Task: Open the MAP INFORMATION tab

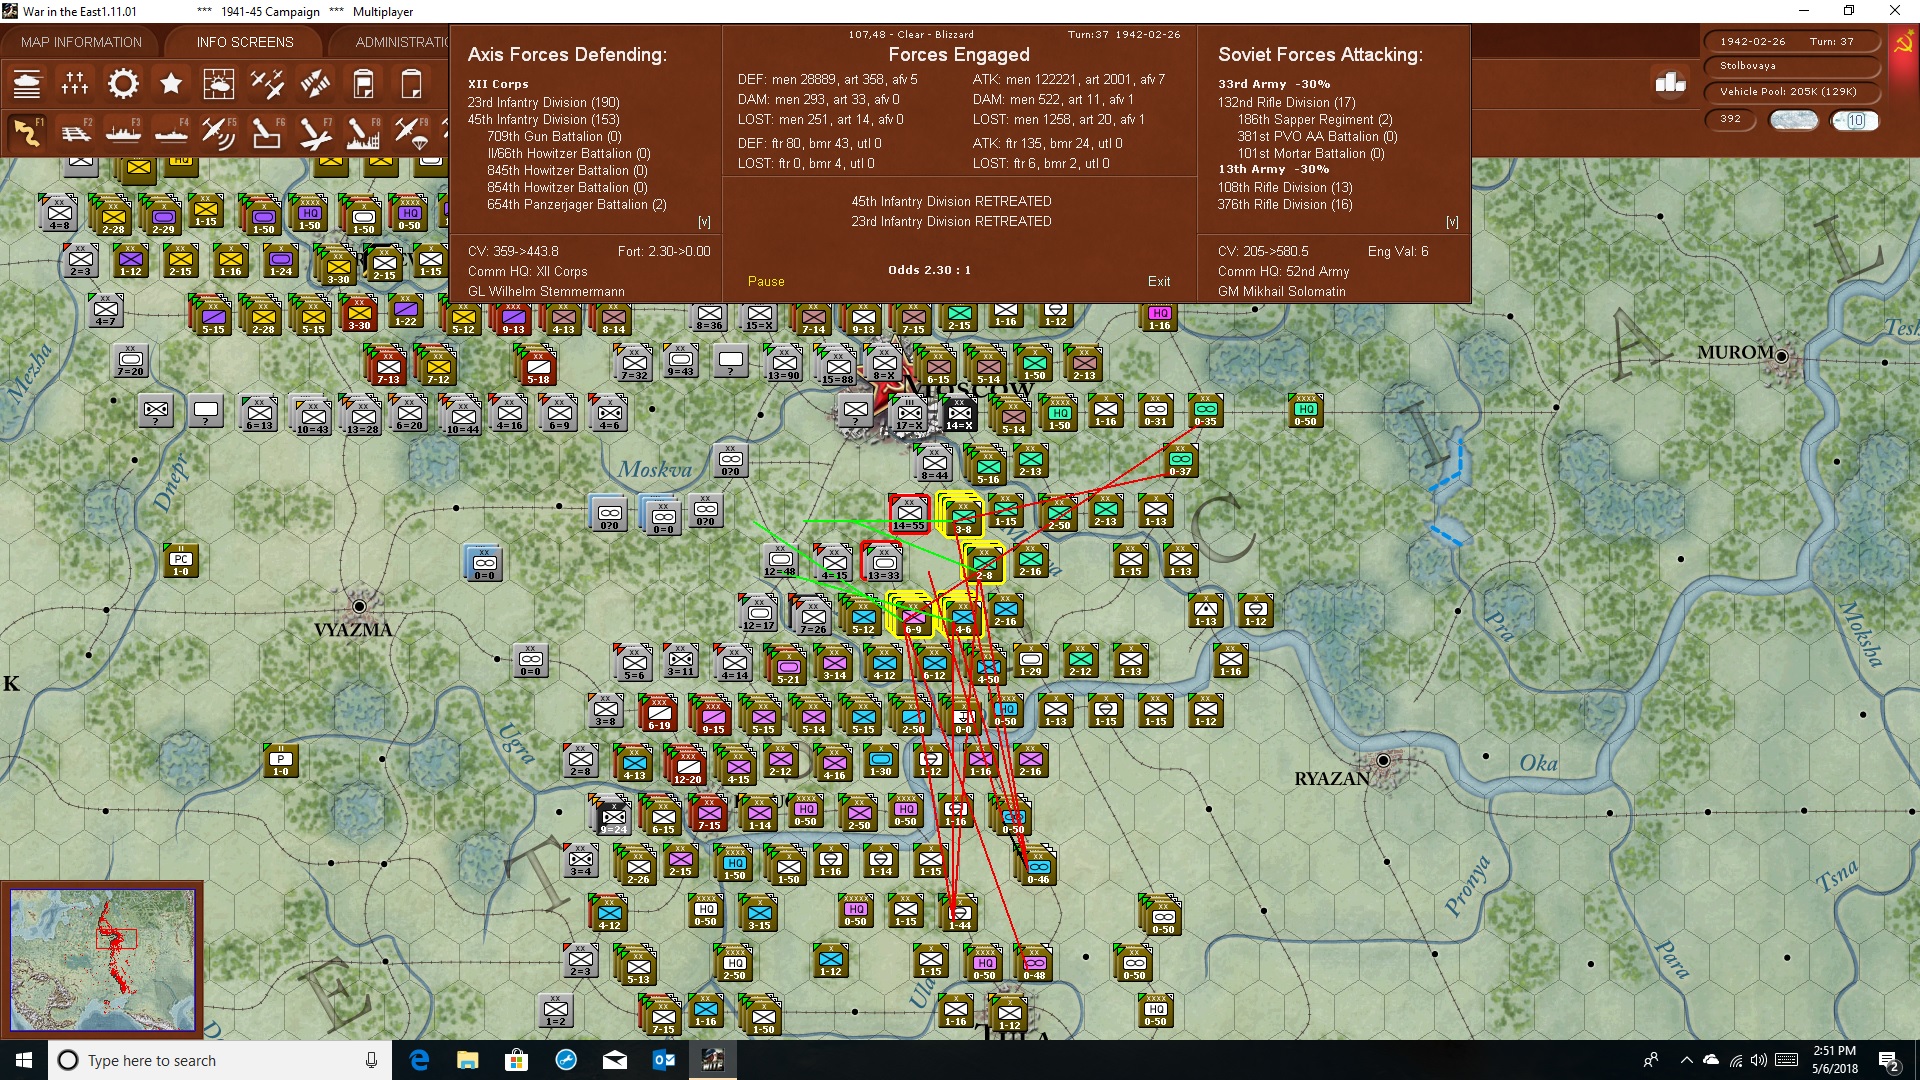Action: pyautogui.click(x=81, y=42)
